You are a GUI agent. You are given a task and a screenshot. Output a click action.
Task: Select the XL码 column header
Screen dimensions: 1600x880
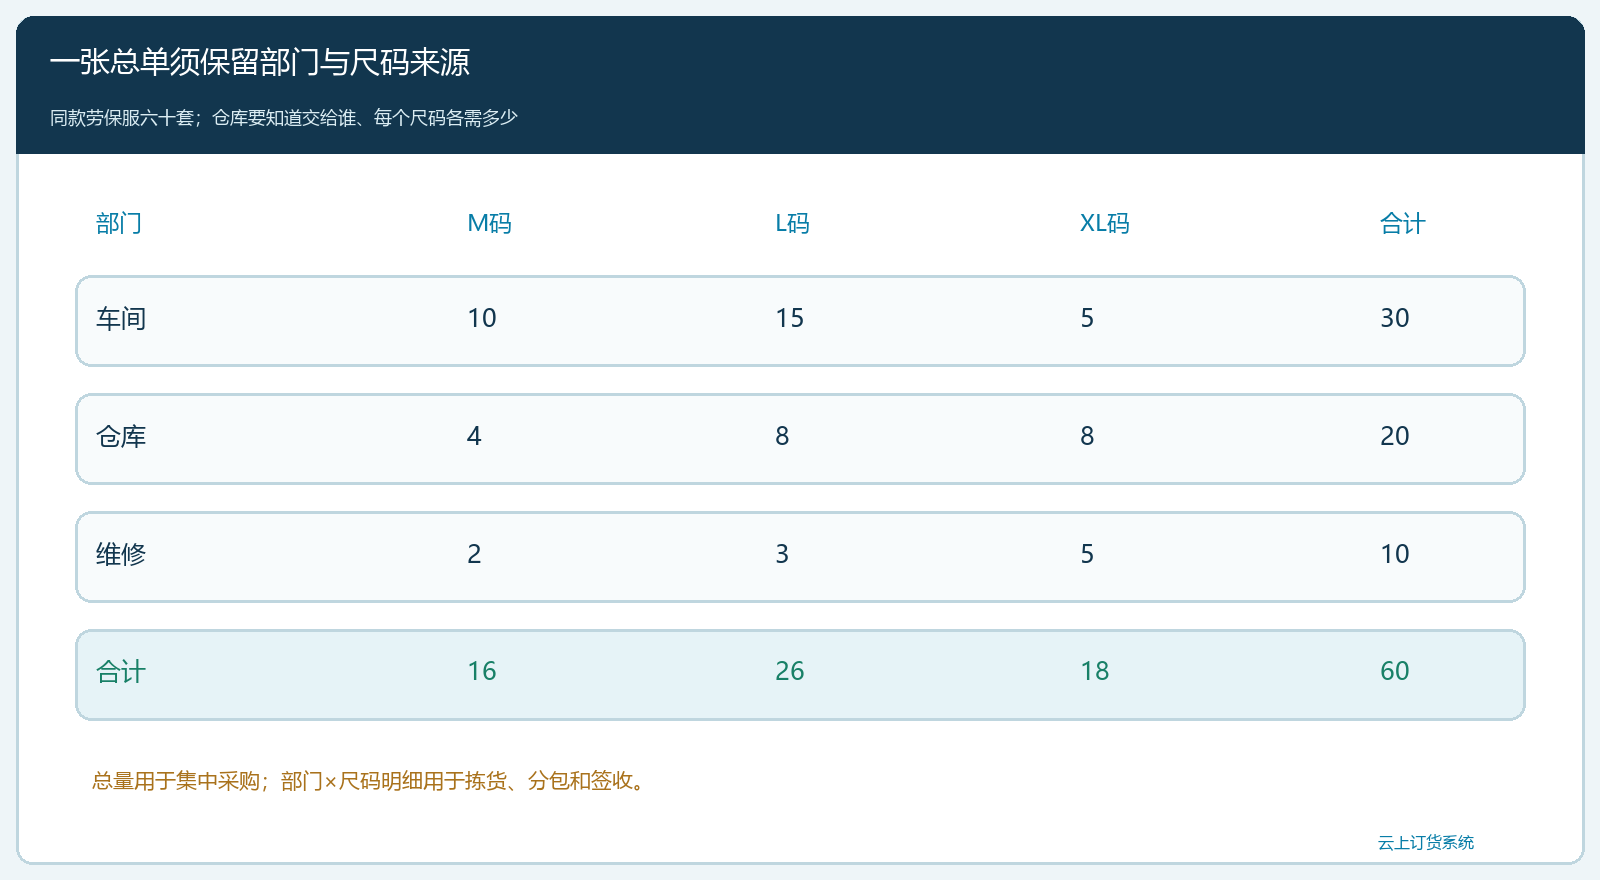pyautogui.click(x=1104, y=223)
